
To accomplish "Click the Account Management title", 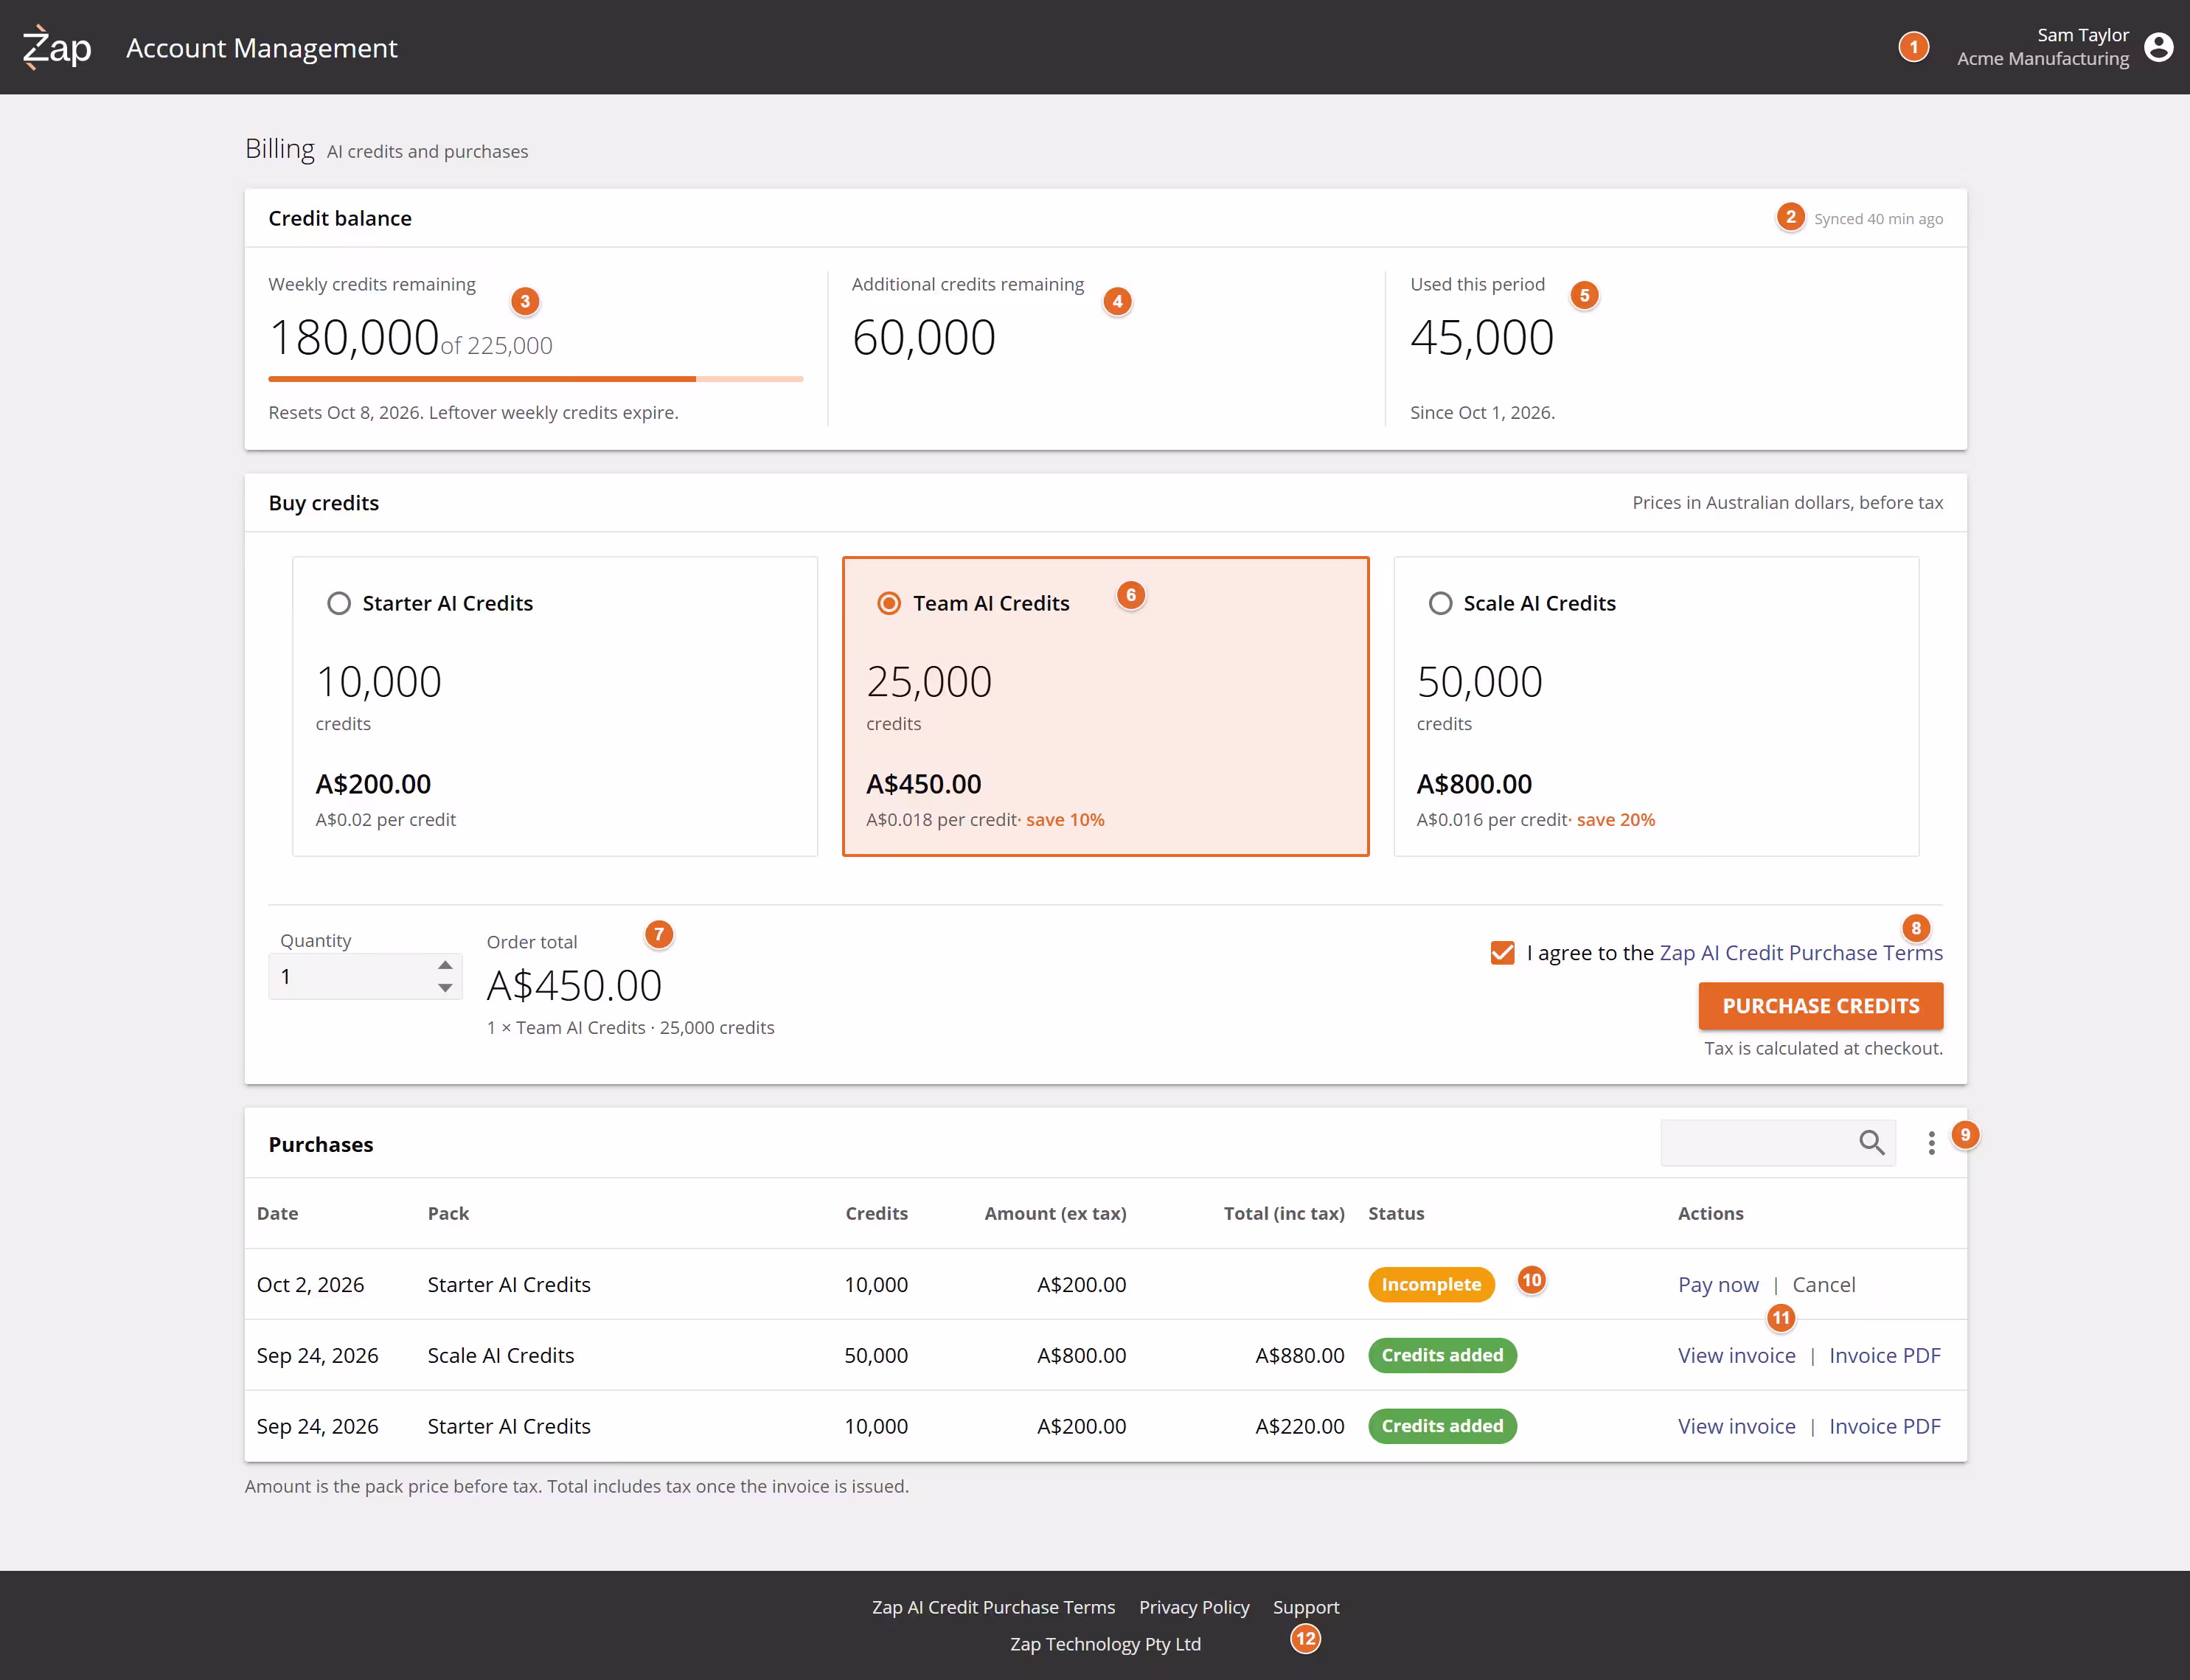I will [262, 48].
